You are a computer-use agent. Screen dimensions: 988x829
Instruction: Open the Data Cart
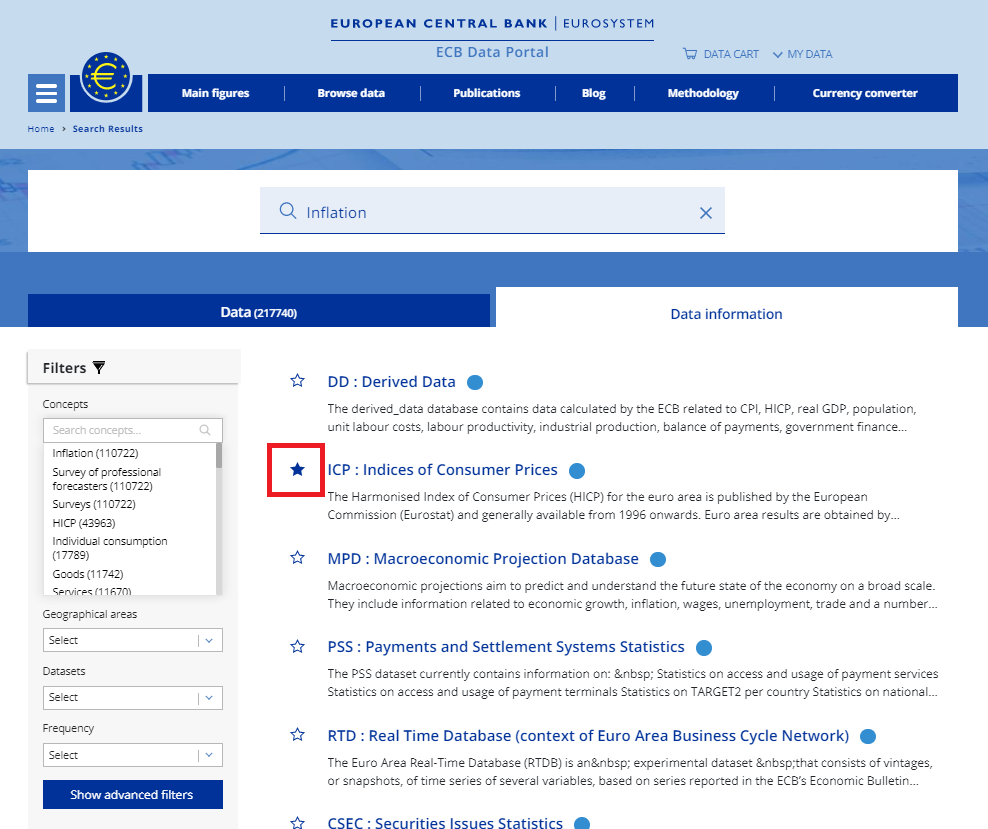(x=721, y=54)
